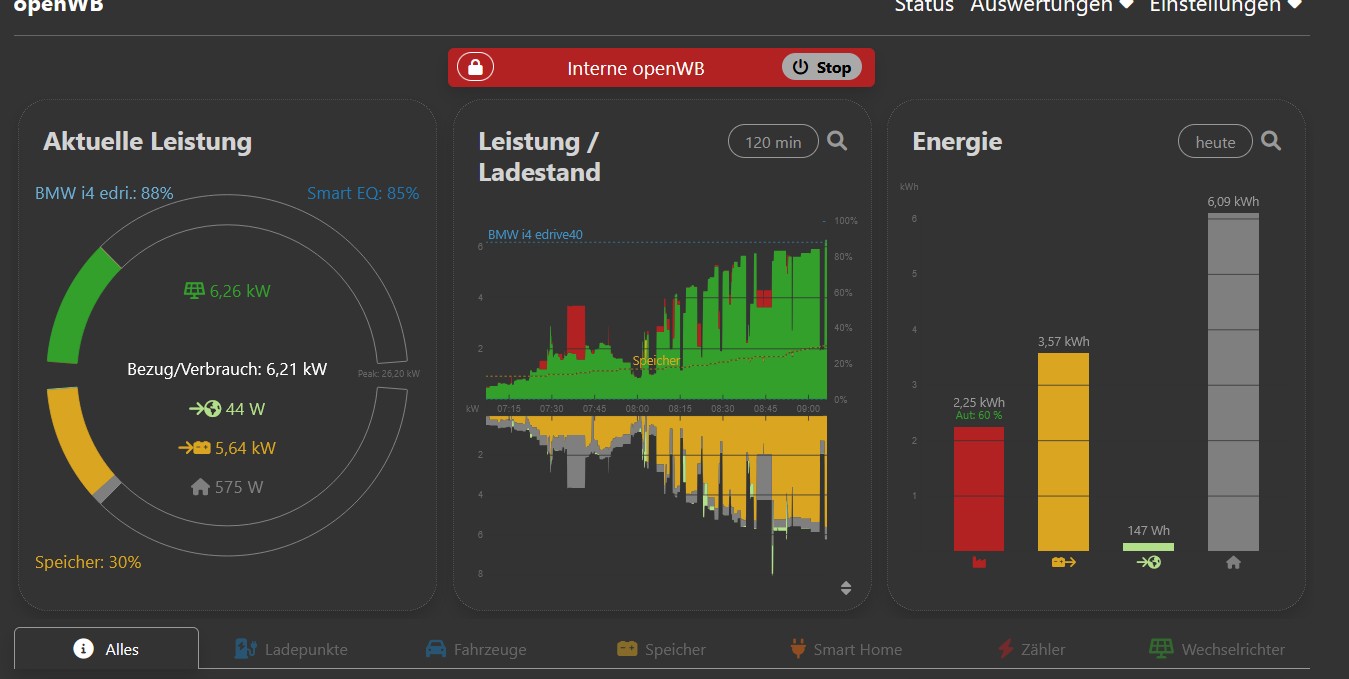Click the up-down arrows in Leistung chart corner

846,588
